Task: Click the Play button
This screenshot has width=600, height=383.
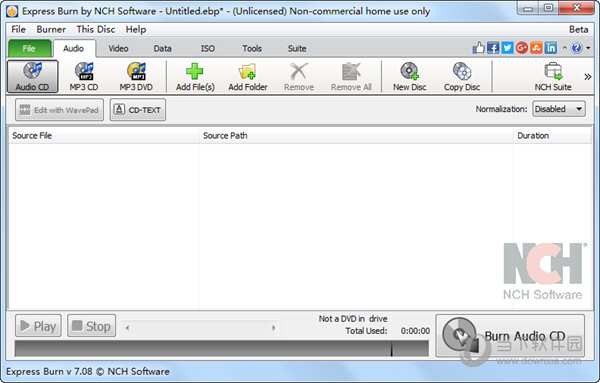Action: click(38, 326)
